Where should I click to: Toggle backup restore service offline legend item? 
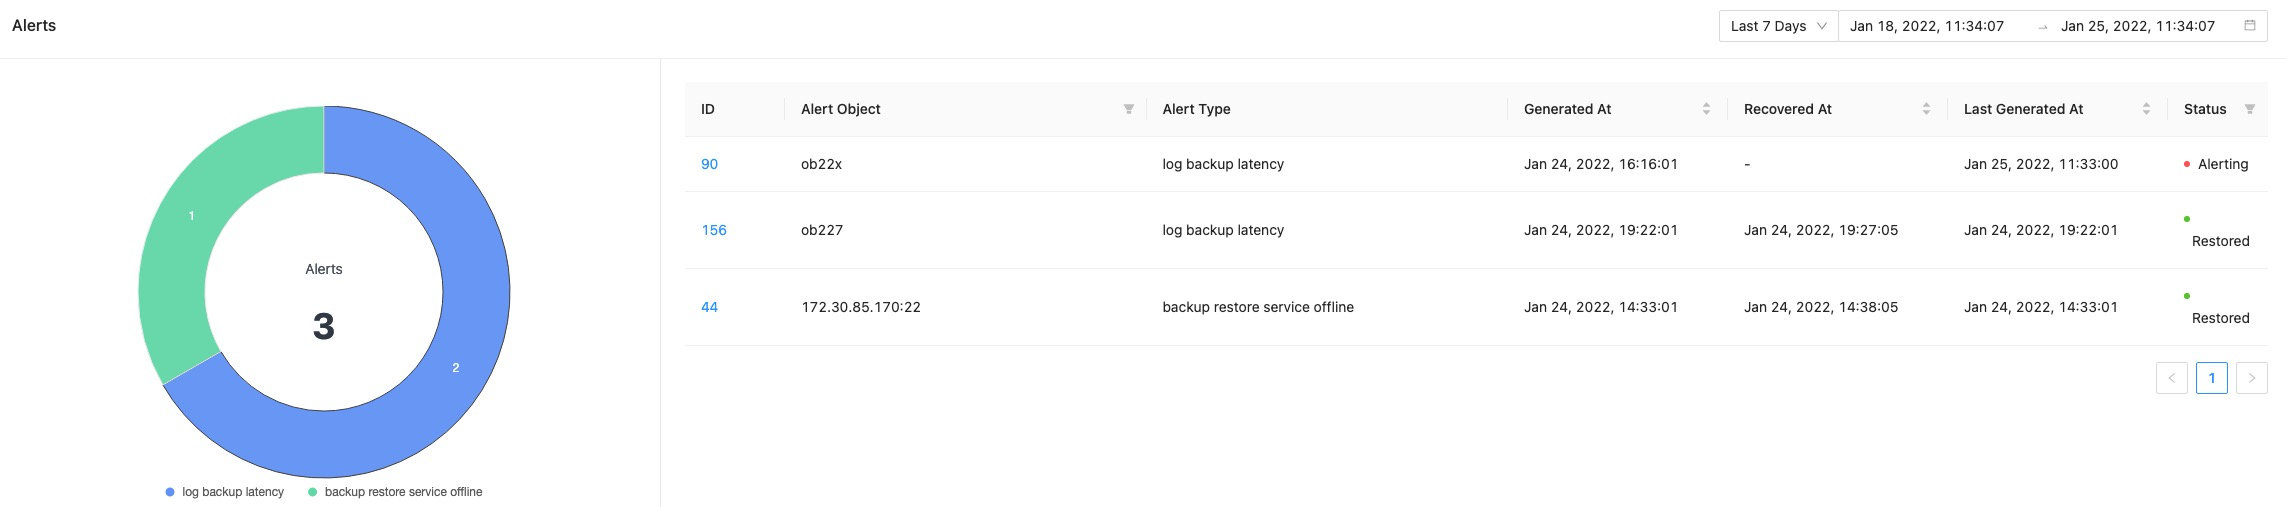[x=395, y=492]
